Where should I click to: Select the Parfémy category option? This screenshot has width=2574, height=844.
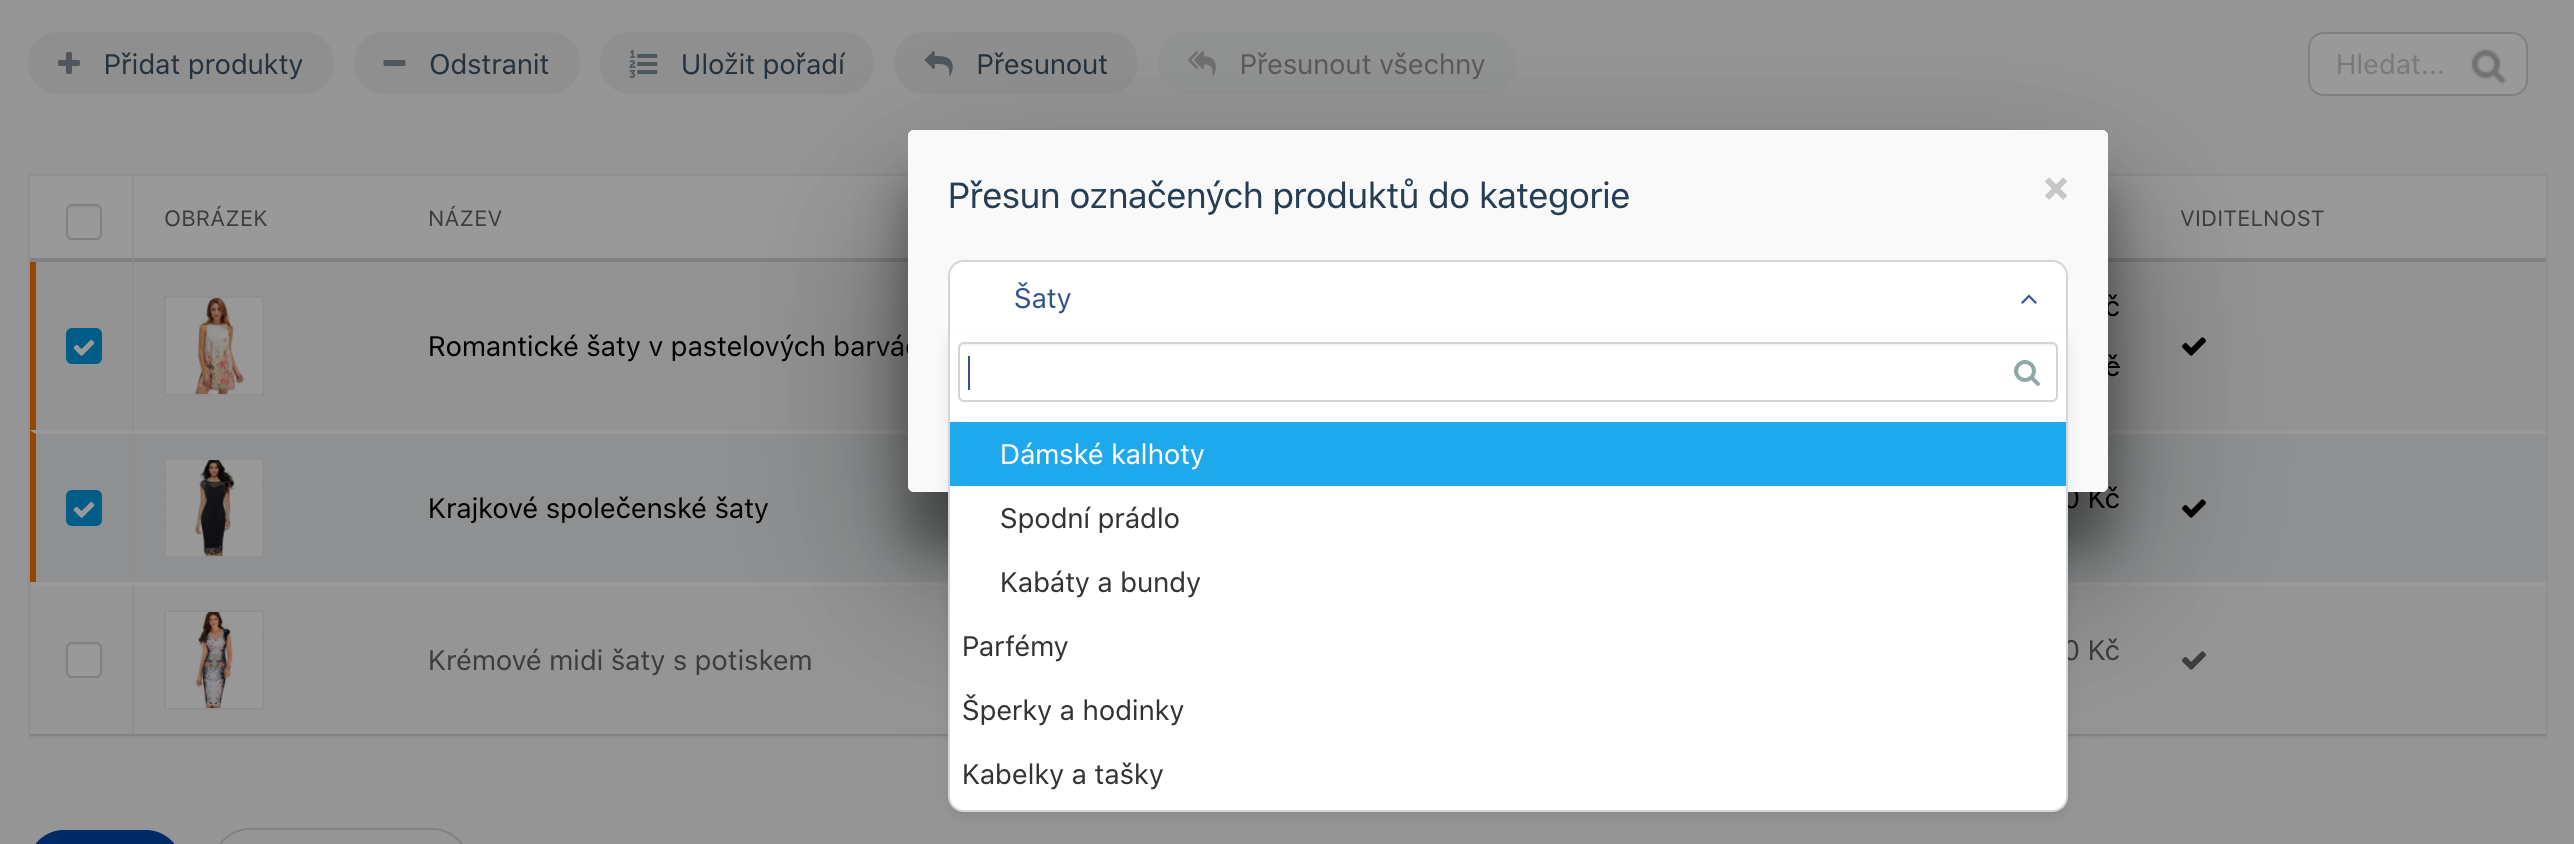[x=1507, y=646]
